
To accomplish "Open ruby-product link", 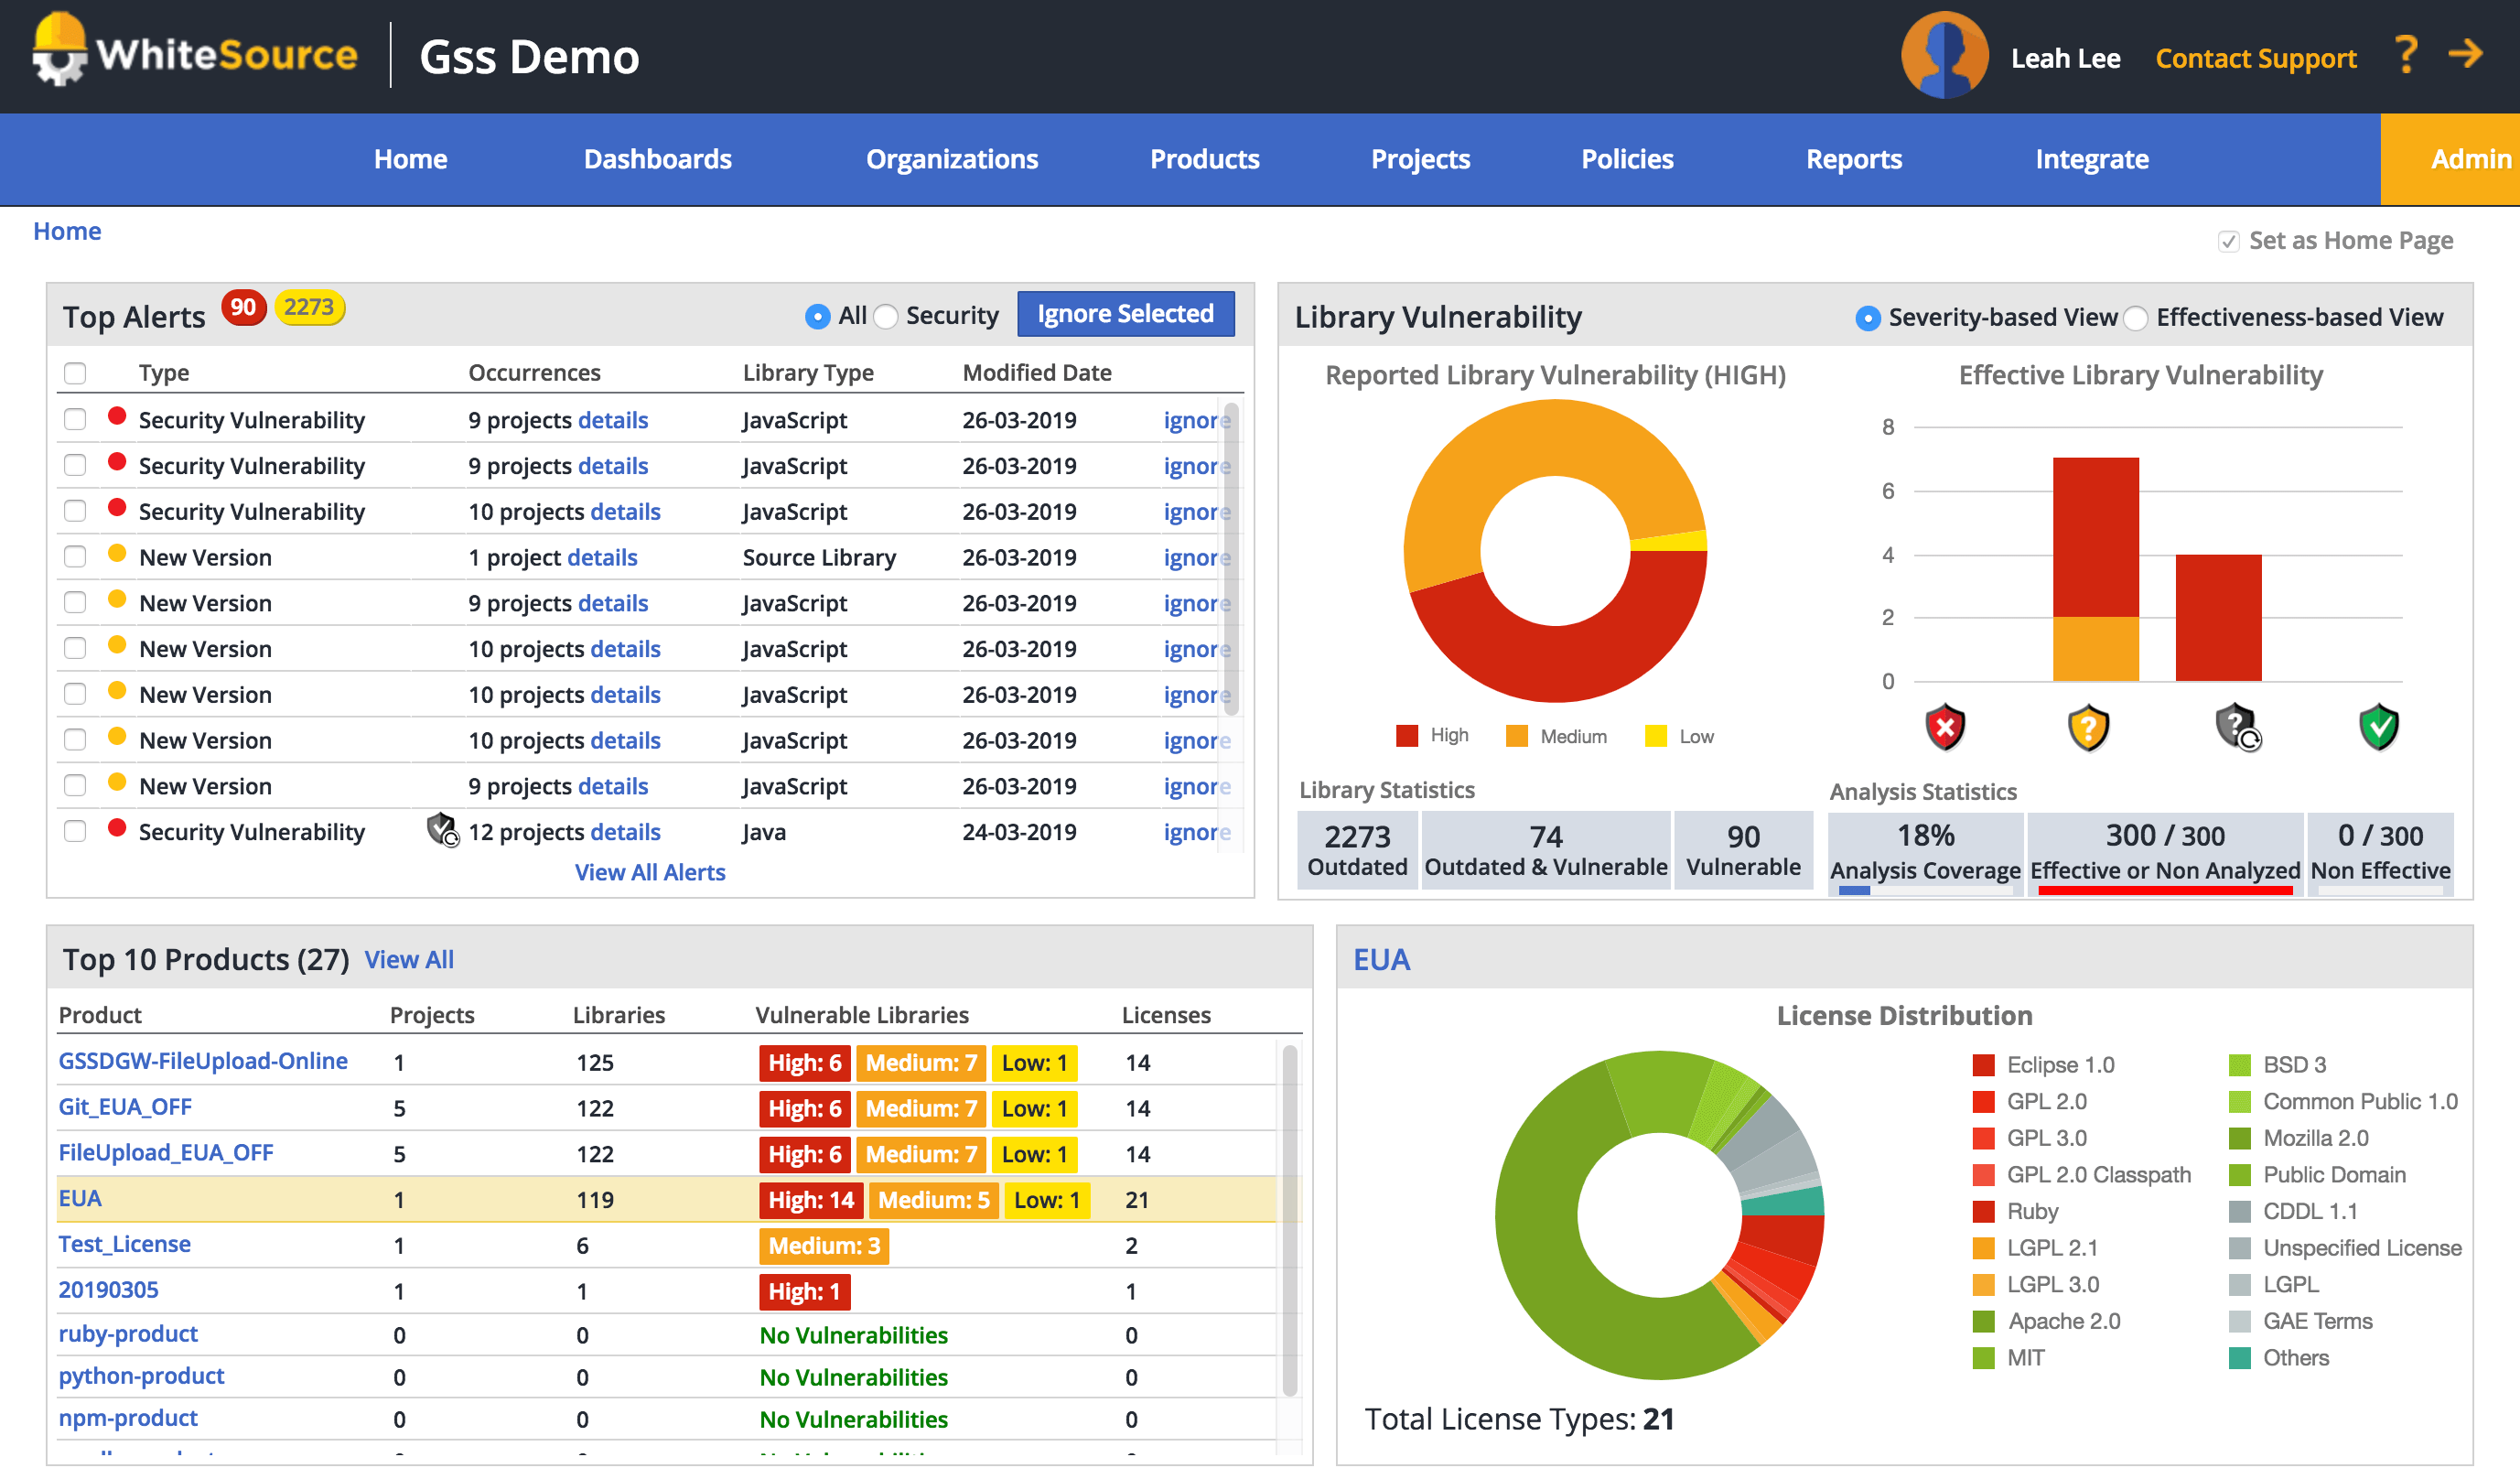I will pos(128,1334).
